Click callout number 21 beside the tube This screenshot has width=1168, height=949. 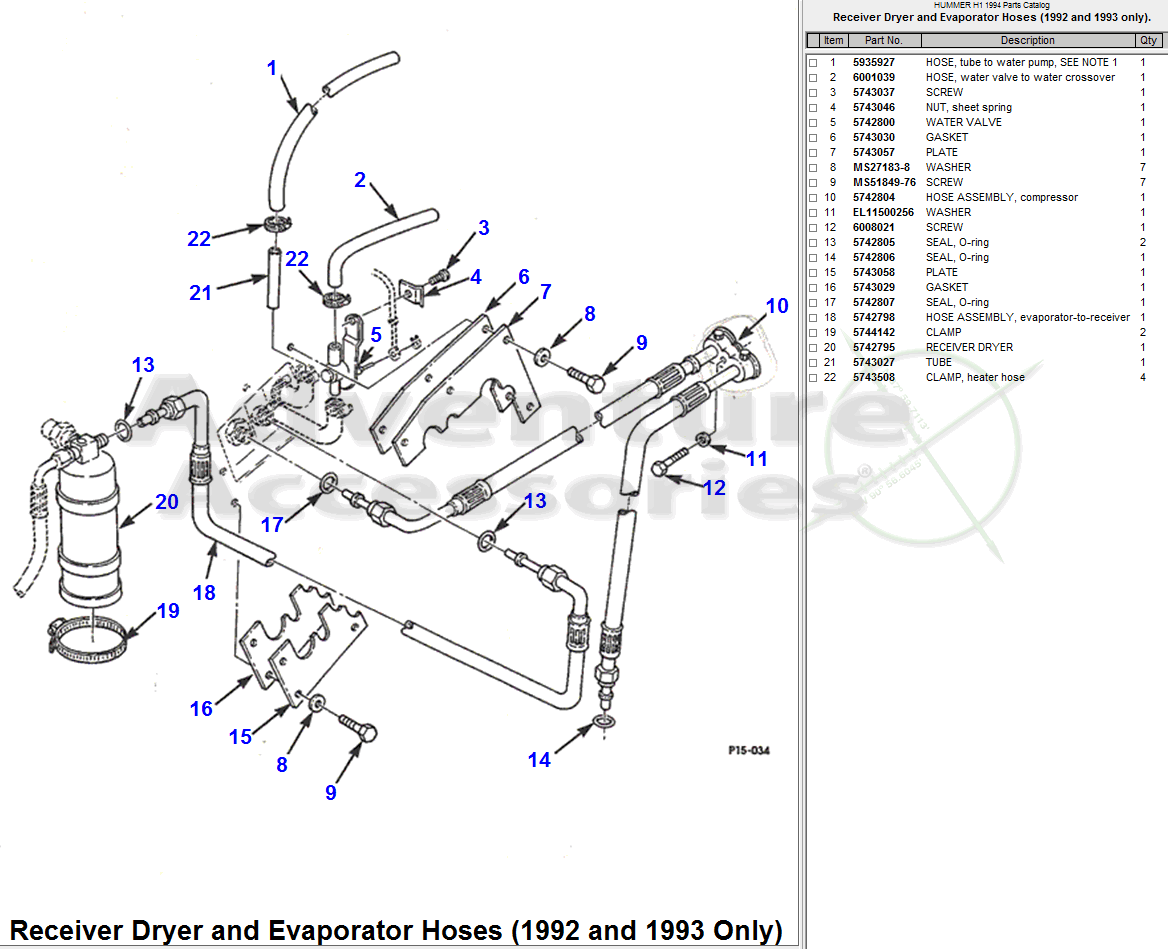pyautogui.click(x=200, y=293)
